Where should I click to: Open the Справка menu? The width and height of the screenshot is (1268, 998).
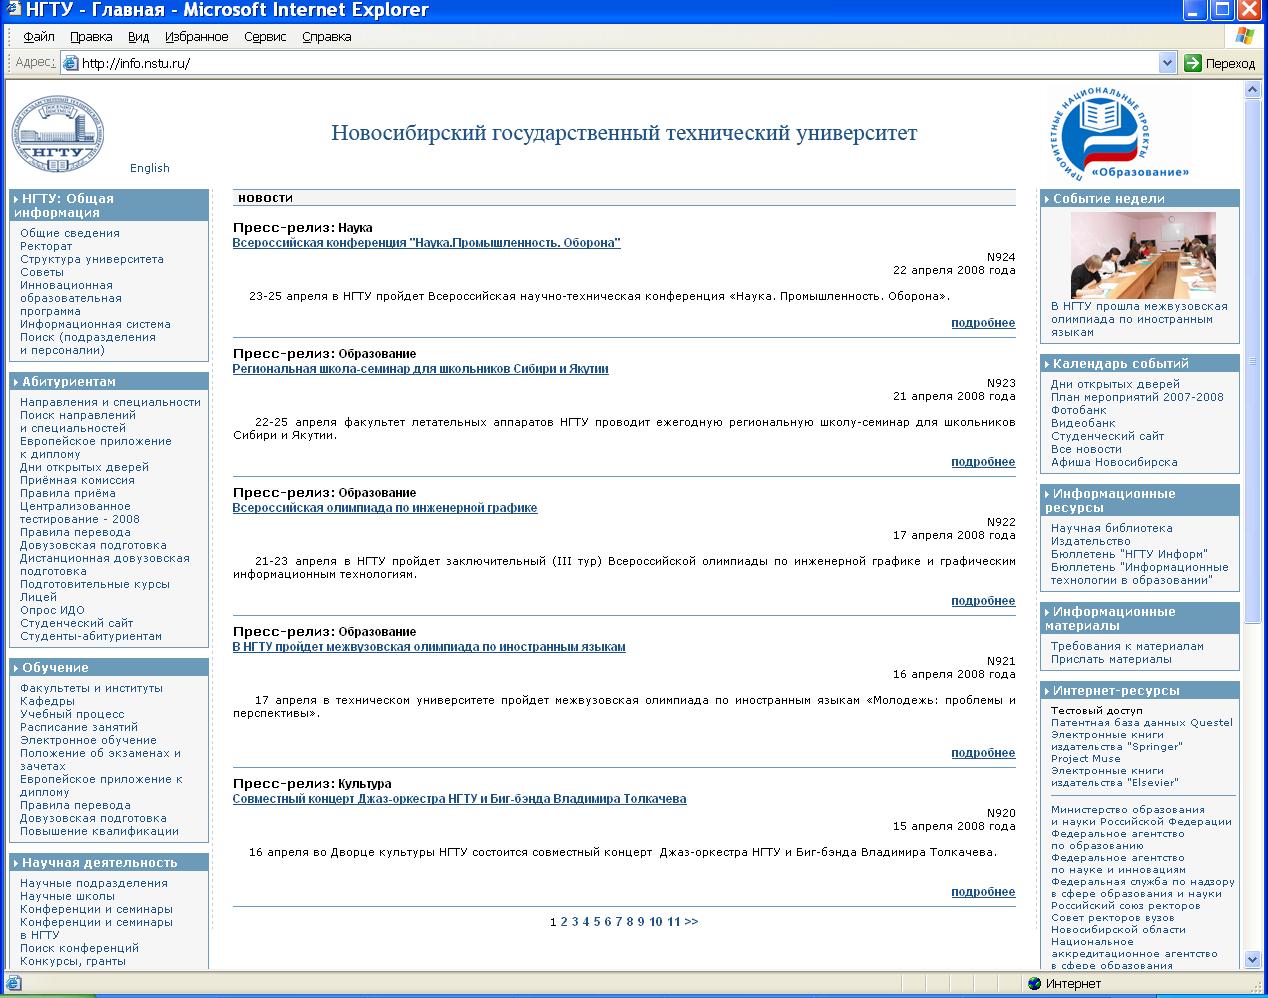(x=326, y=37)
